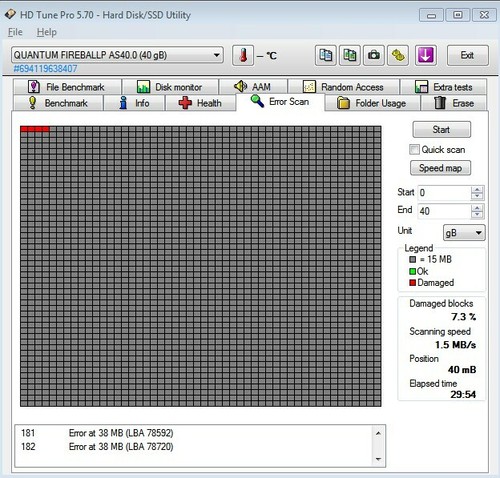Viewport: 500px width, 478px height.
Task: Open the File Benchmark tab
Action: [67, 87]
